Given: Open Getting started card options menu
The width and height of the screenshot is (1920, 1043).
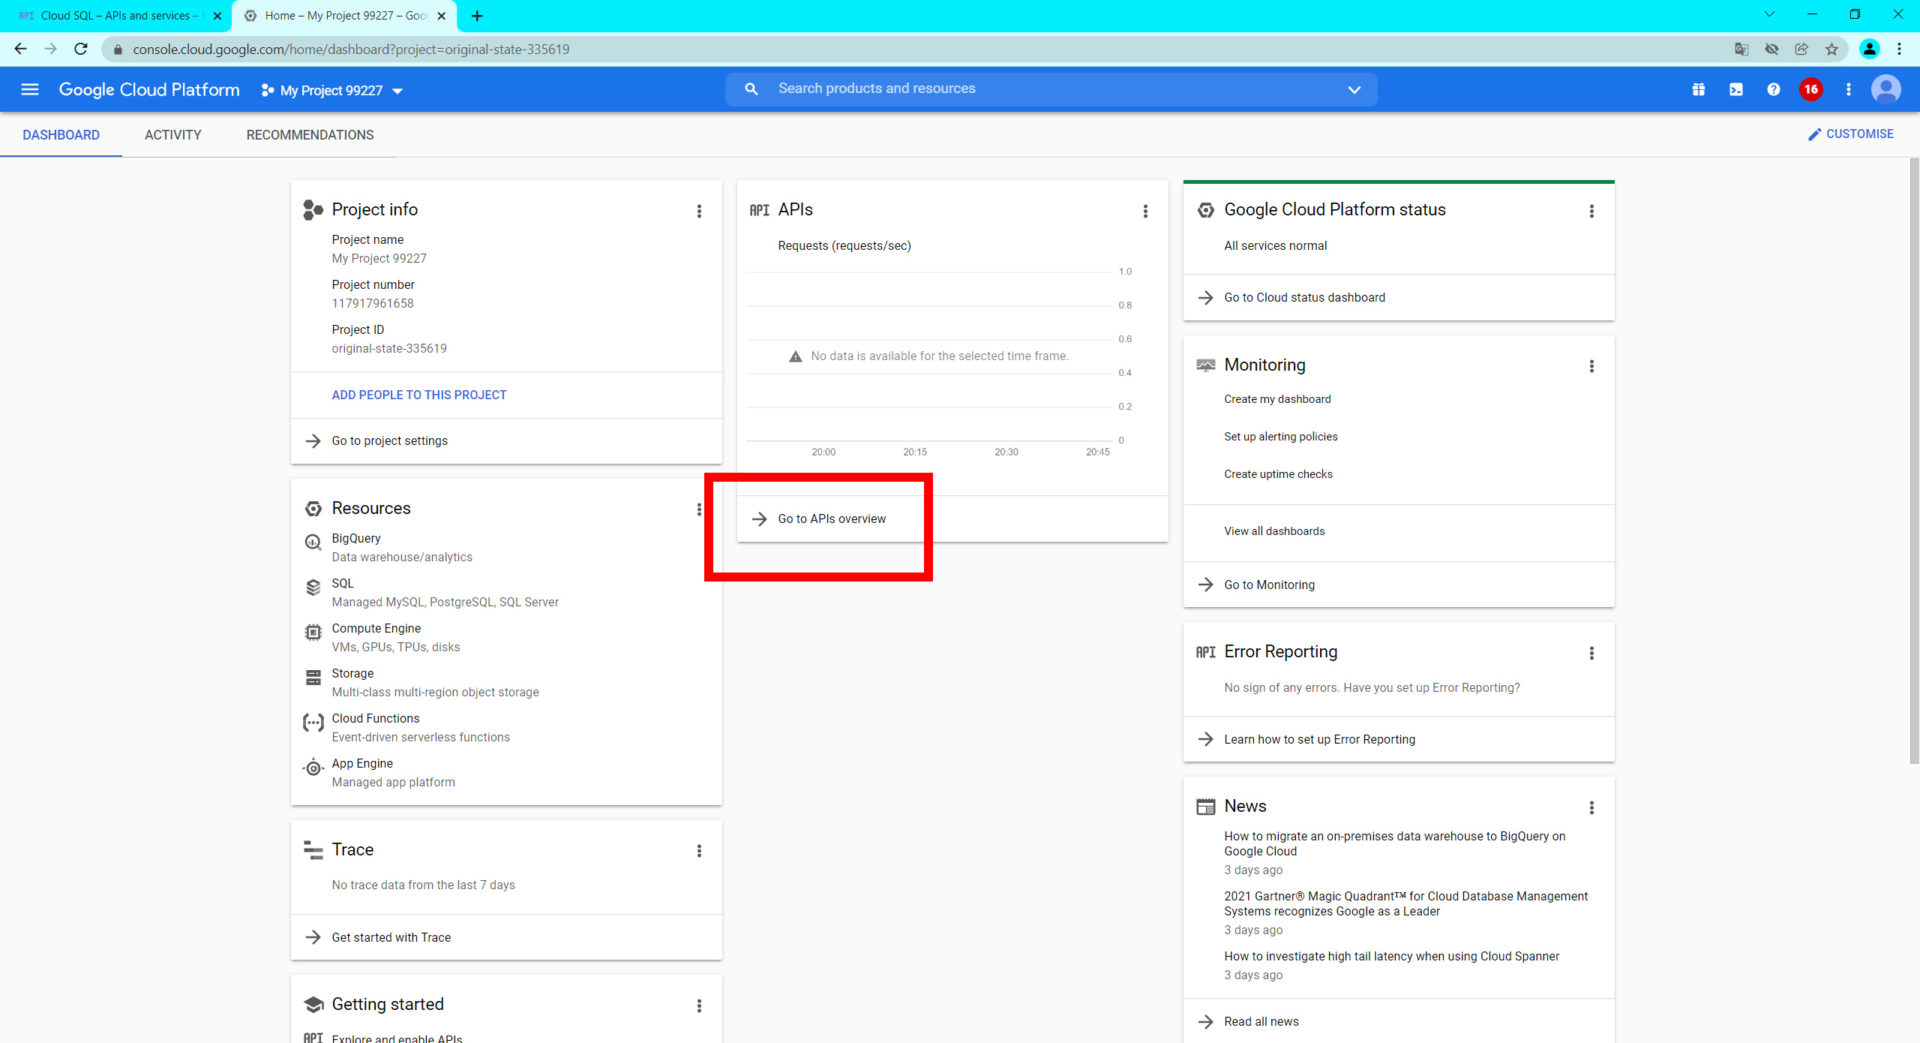Looking at the screenshot, I should [x=699, y=1006].
